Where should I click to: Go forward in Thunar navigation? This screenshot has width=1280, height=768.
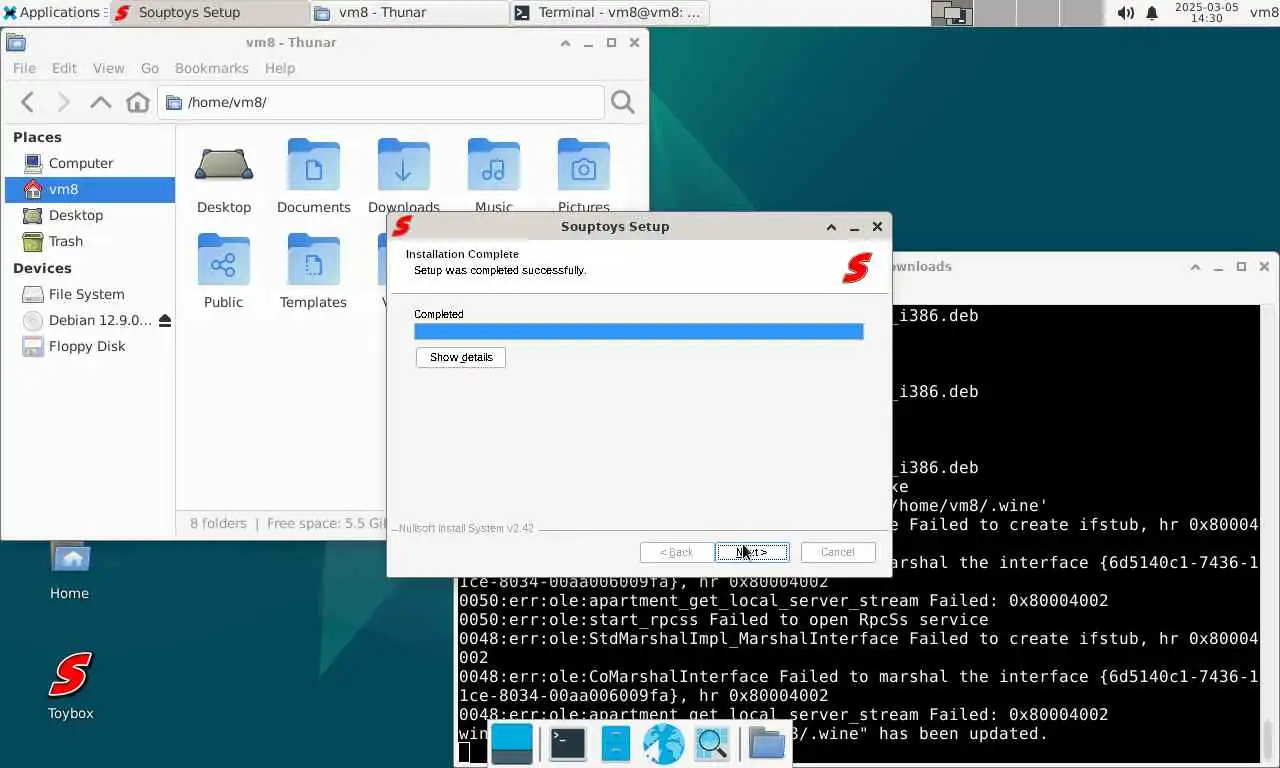(64, 102)
